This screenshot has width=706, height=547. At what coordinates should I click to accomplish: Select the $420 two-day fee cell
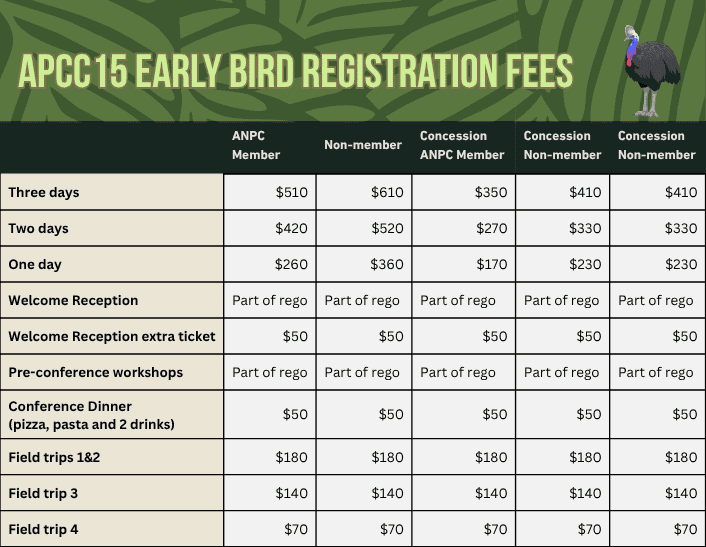(291, 228)
